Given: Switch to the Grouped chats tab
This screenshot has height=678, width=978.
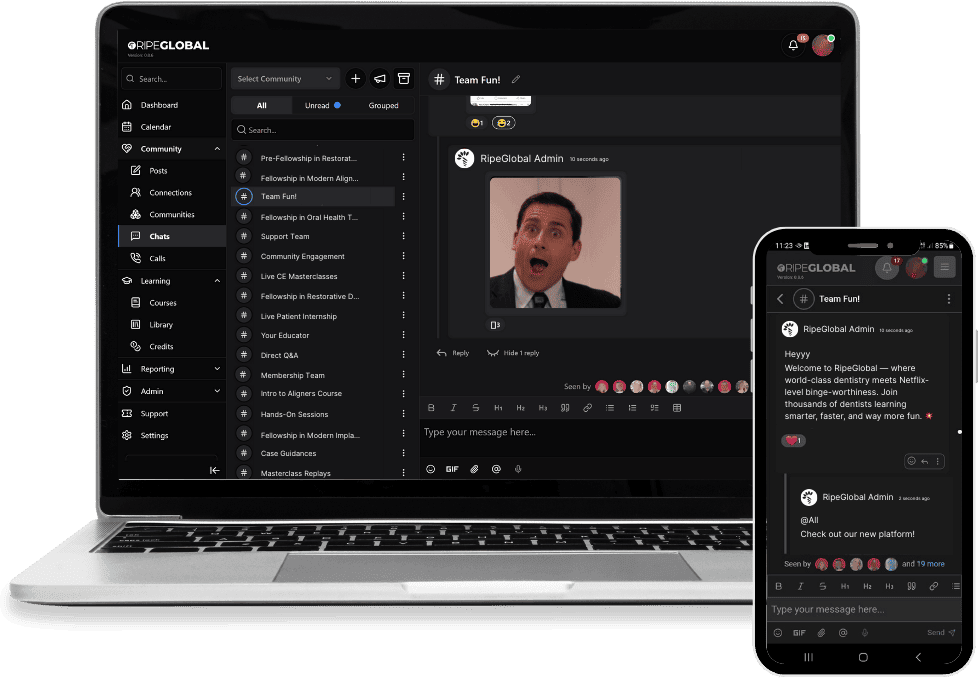Looking at the screenshot, I should [383, 105].
